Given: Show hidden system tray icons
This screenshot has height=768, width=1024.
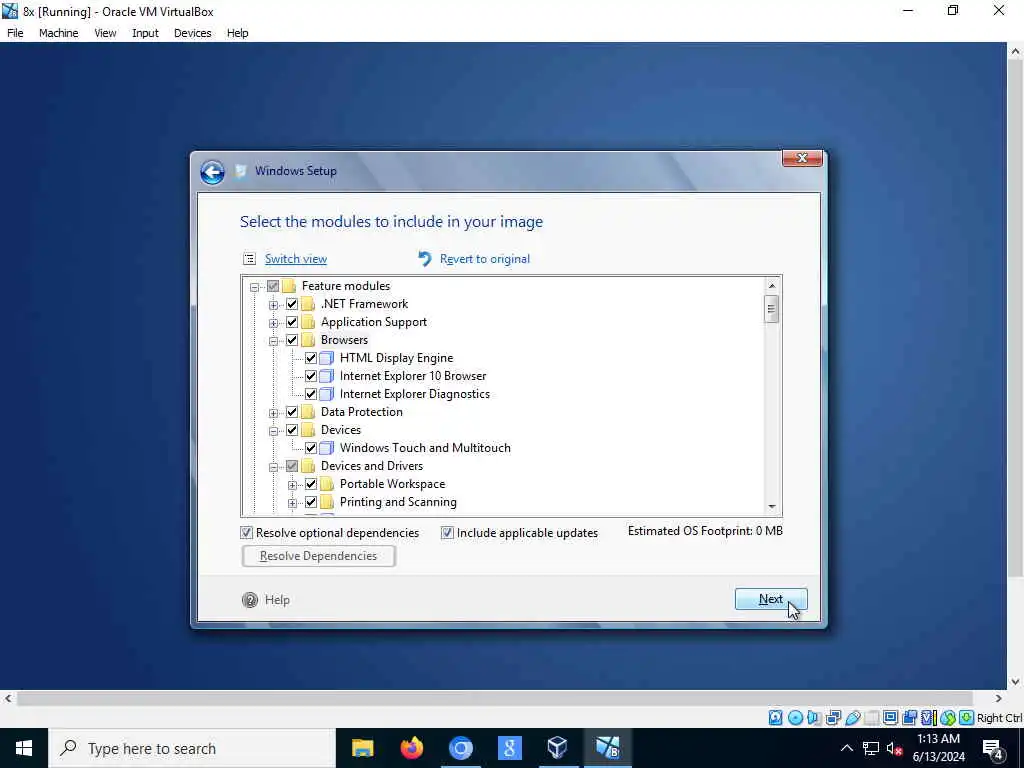Looking at the screenshot, I should point(846,748).
